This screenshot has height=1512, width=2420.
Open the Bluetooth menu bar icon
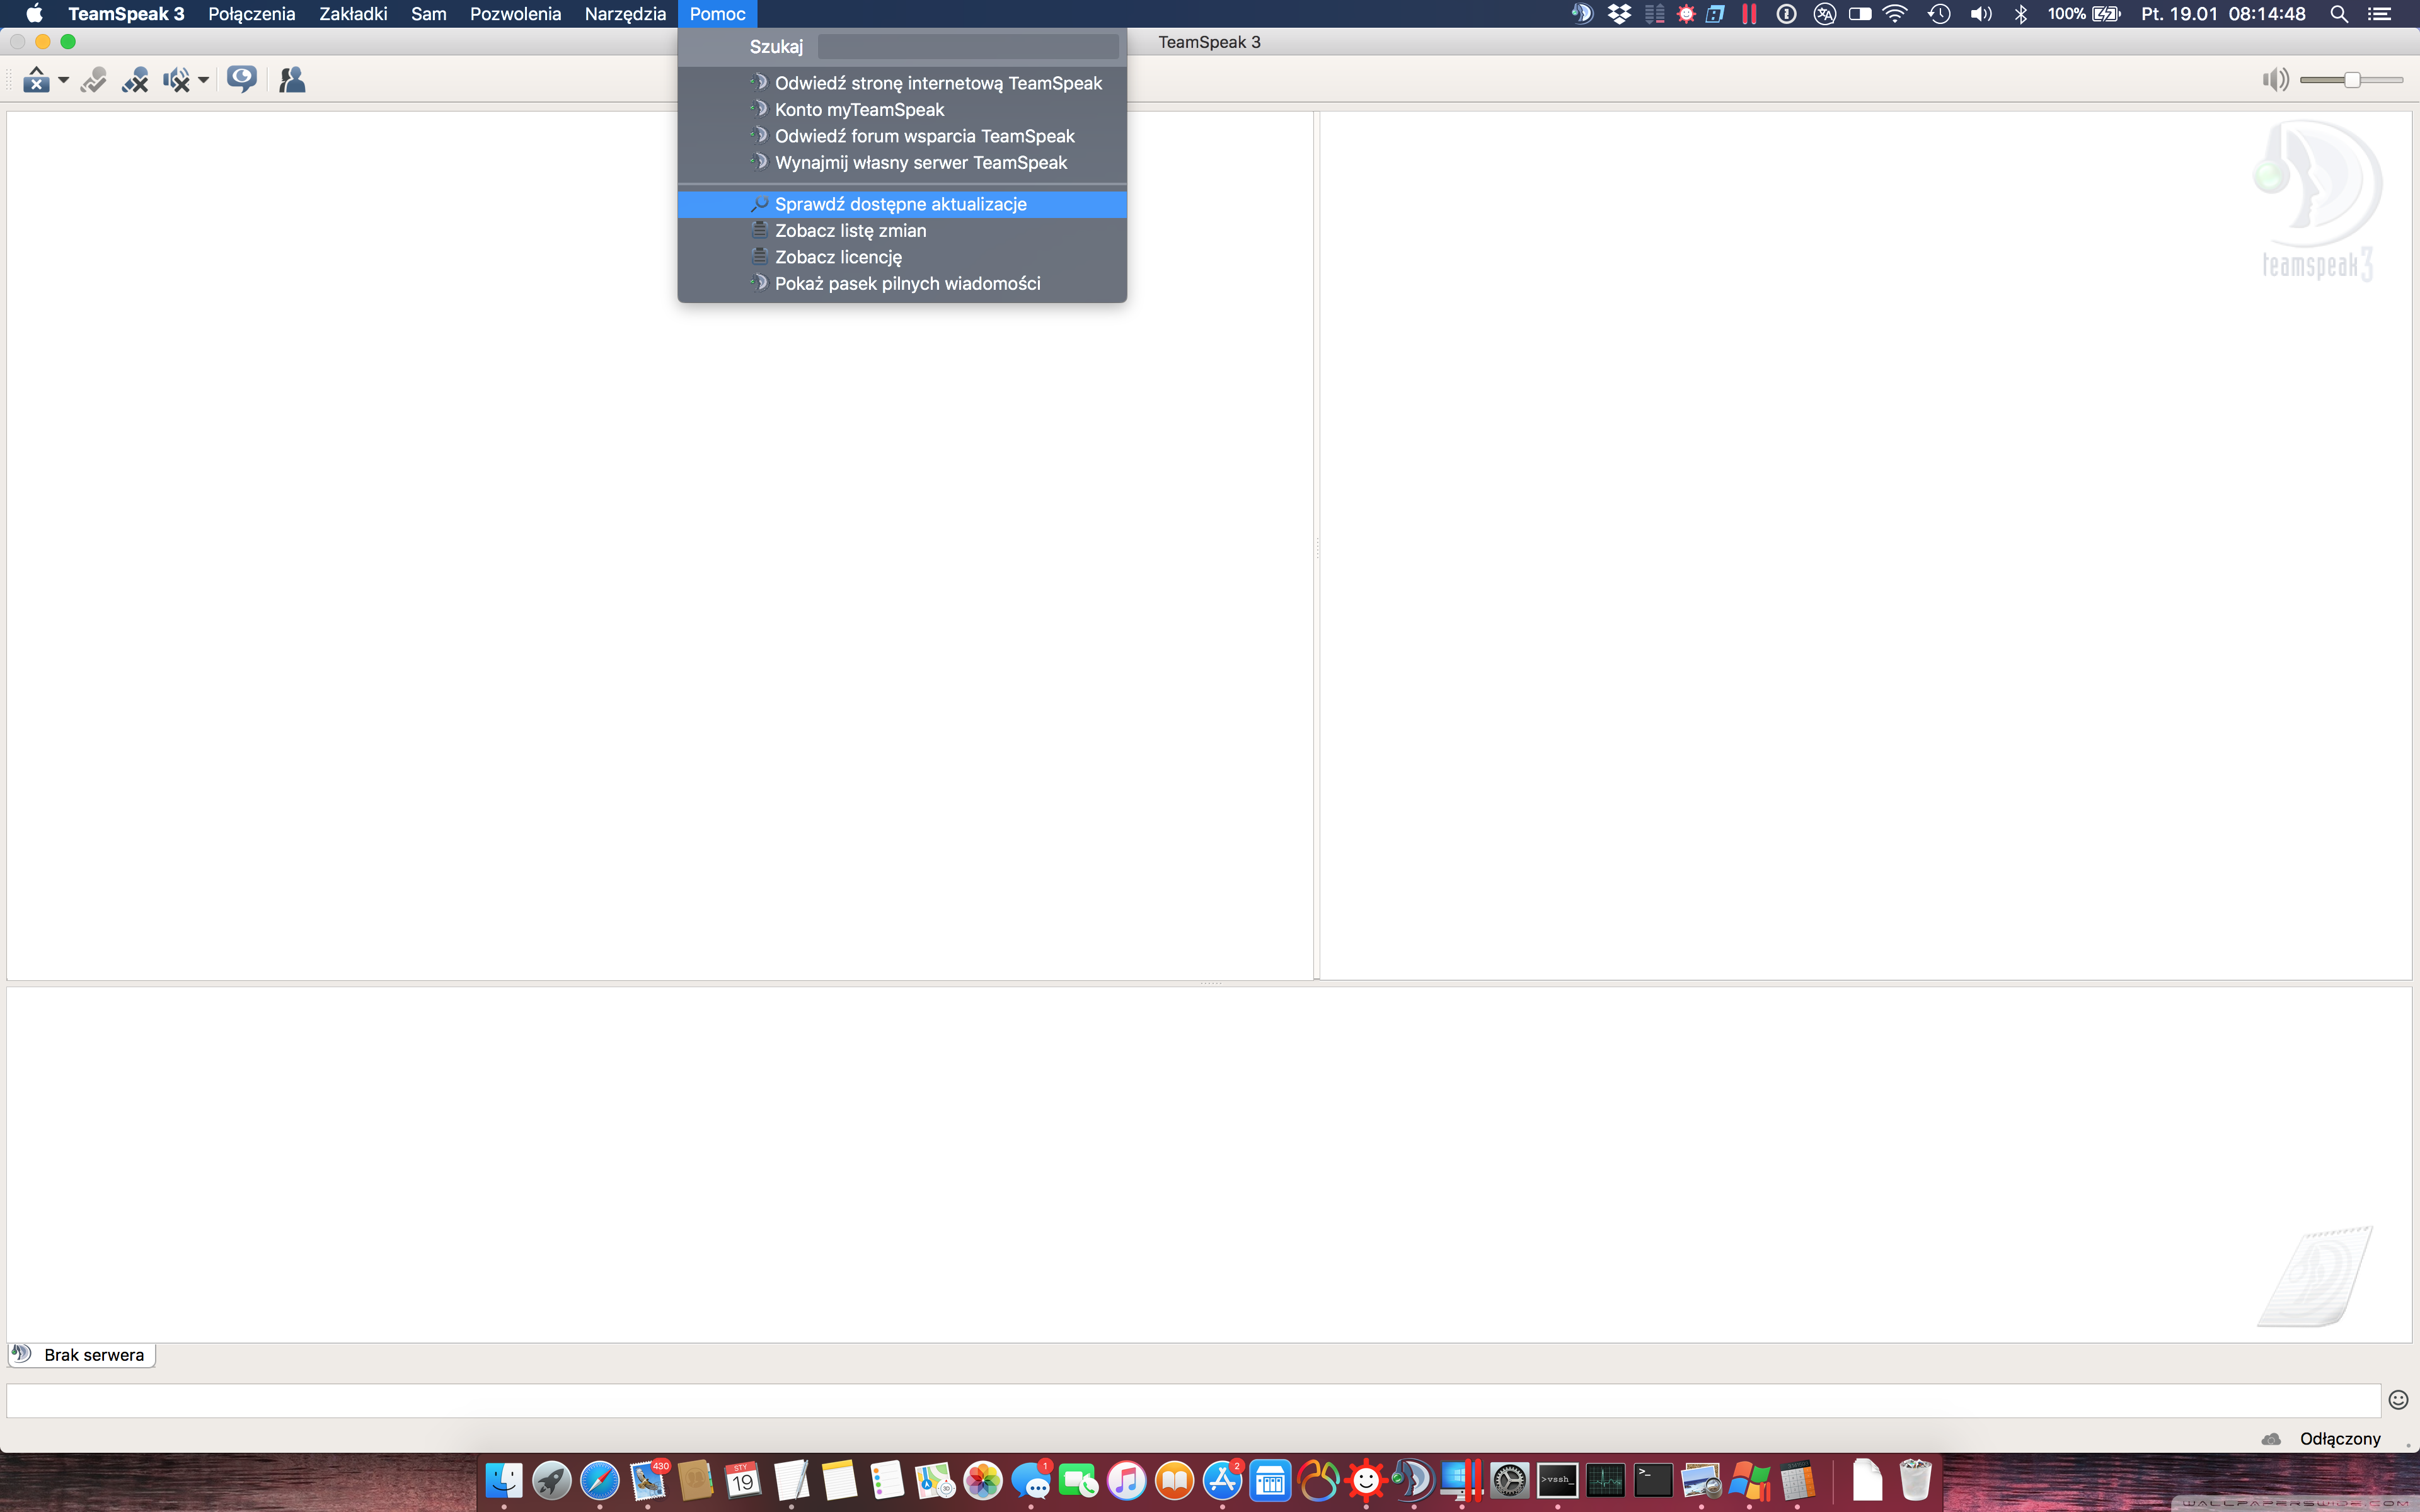[2021, 14]
